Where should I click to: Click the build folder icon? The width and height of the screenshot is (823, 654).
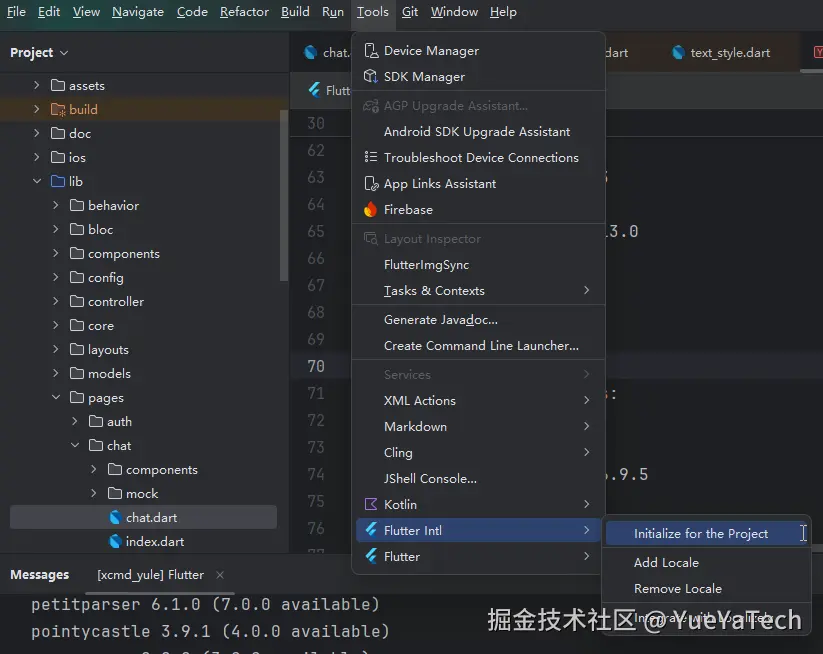(x=58, y=109)
